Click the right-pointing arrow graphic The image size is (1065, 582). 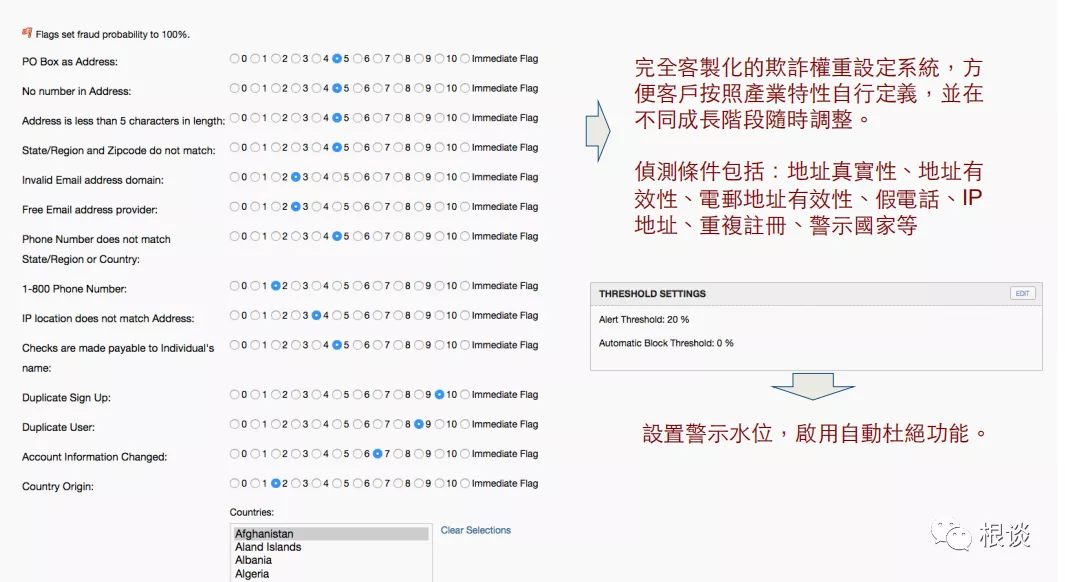(x=597, y=130)
